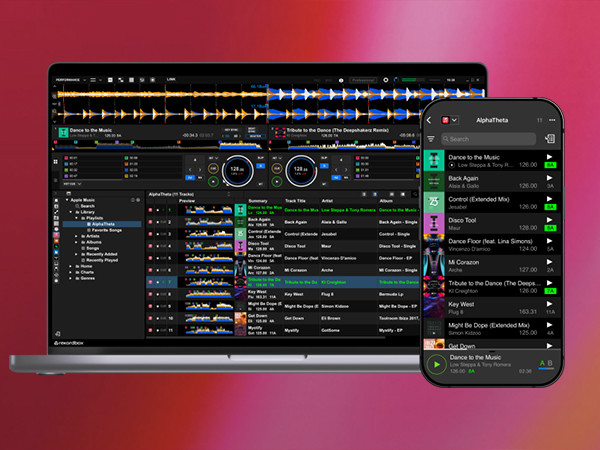The image size is (600, 450).
Task: Tap preview play for Back Again on phone
Action: coord(549,178)
